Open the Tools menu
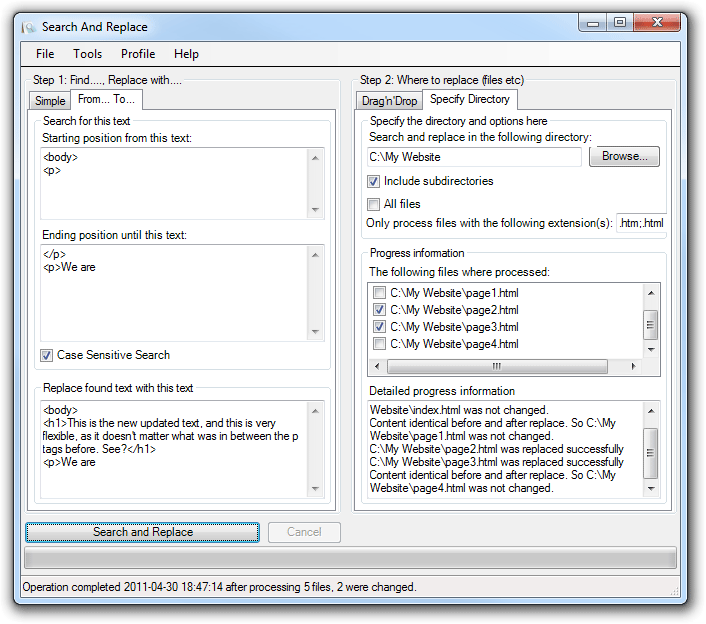 pyautogui.click(x=87, y=54)
